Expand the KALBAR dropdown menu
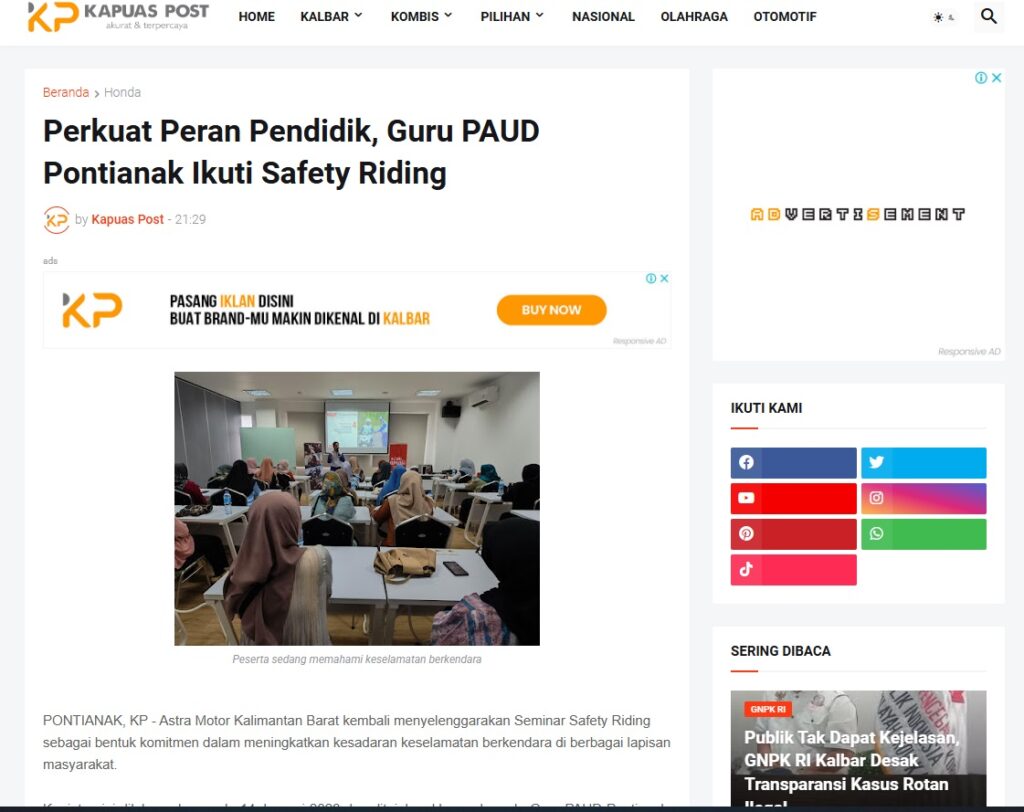The image size is (1024, 812). click(x=331, y=16)
